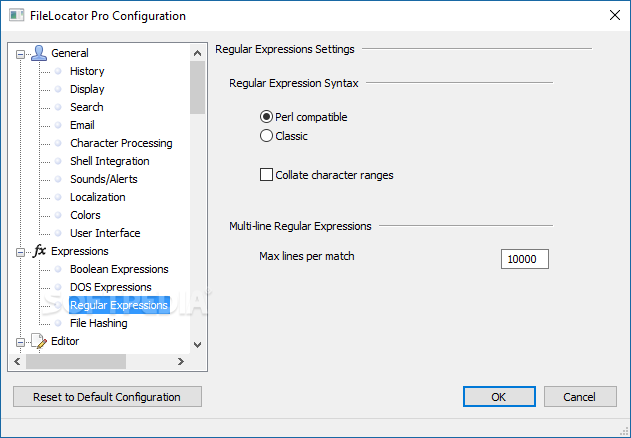Click the bullet icon beside DOS Expressions
The height and width of the screenshot is (438, 631).
[58, 287]
